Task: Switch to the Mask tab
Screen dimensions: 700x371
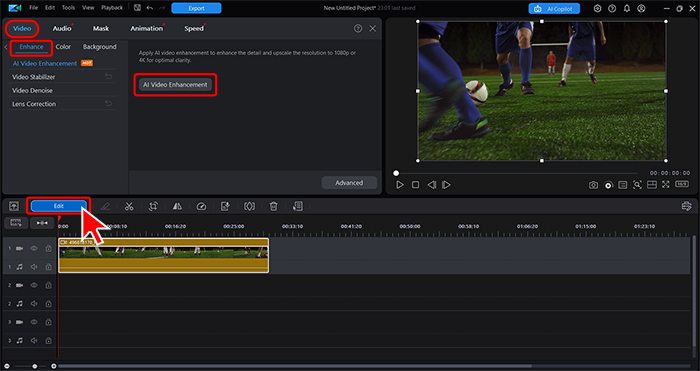Action: (101, 29)
